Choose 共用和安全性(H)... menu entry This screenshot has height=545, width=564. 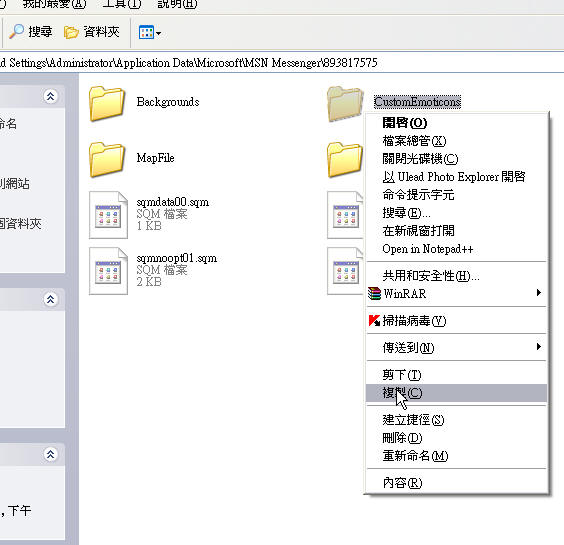[456, 276]
